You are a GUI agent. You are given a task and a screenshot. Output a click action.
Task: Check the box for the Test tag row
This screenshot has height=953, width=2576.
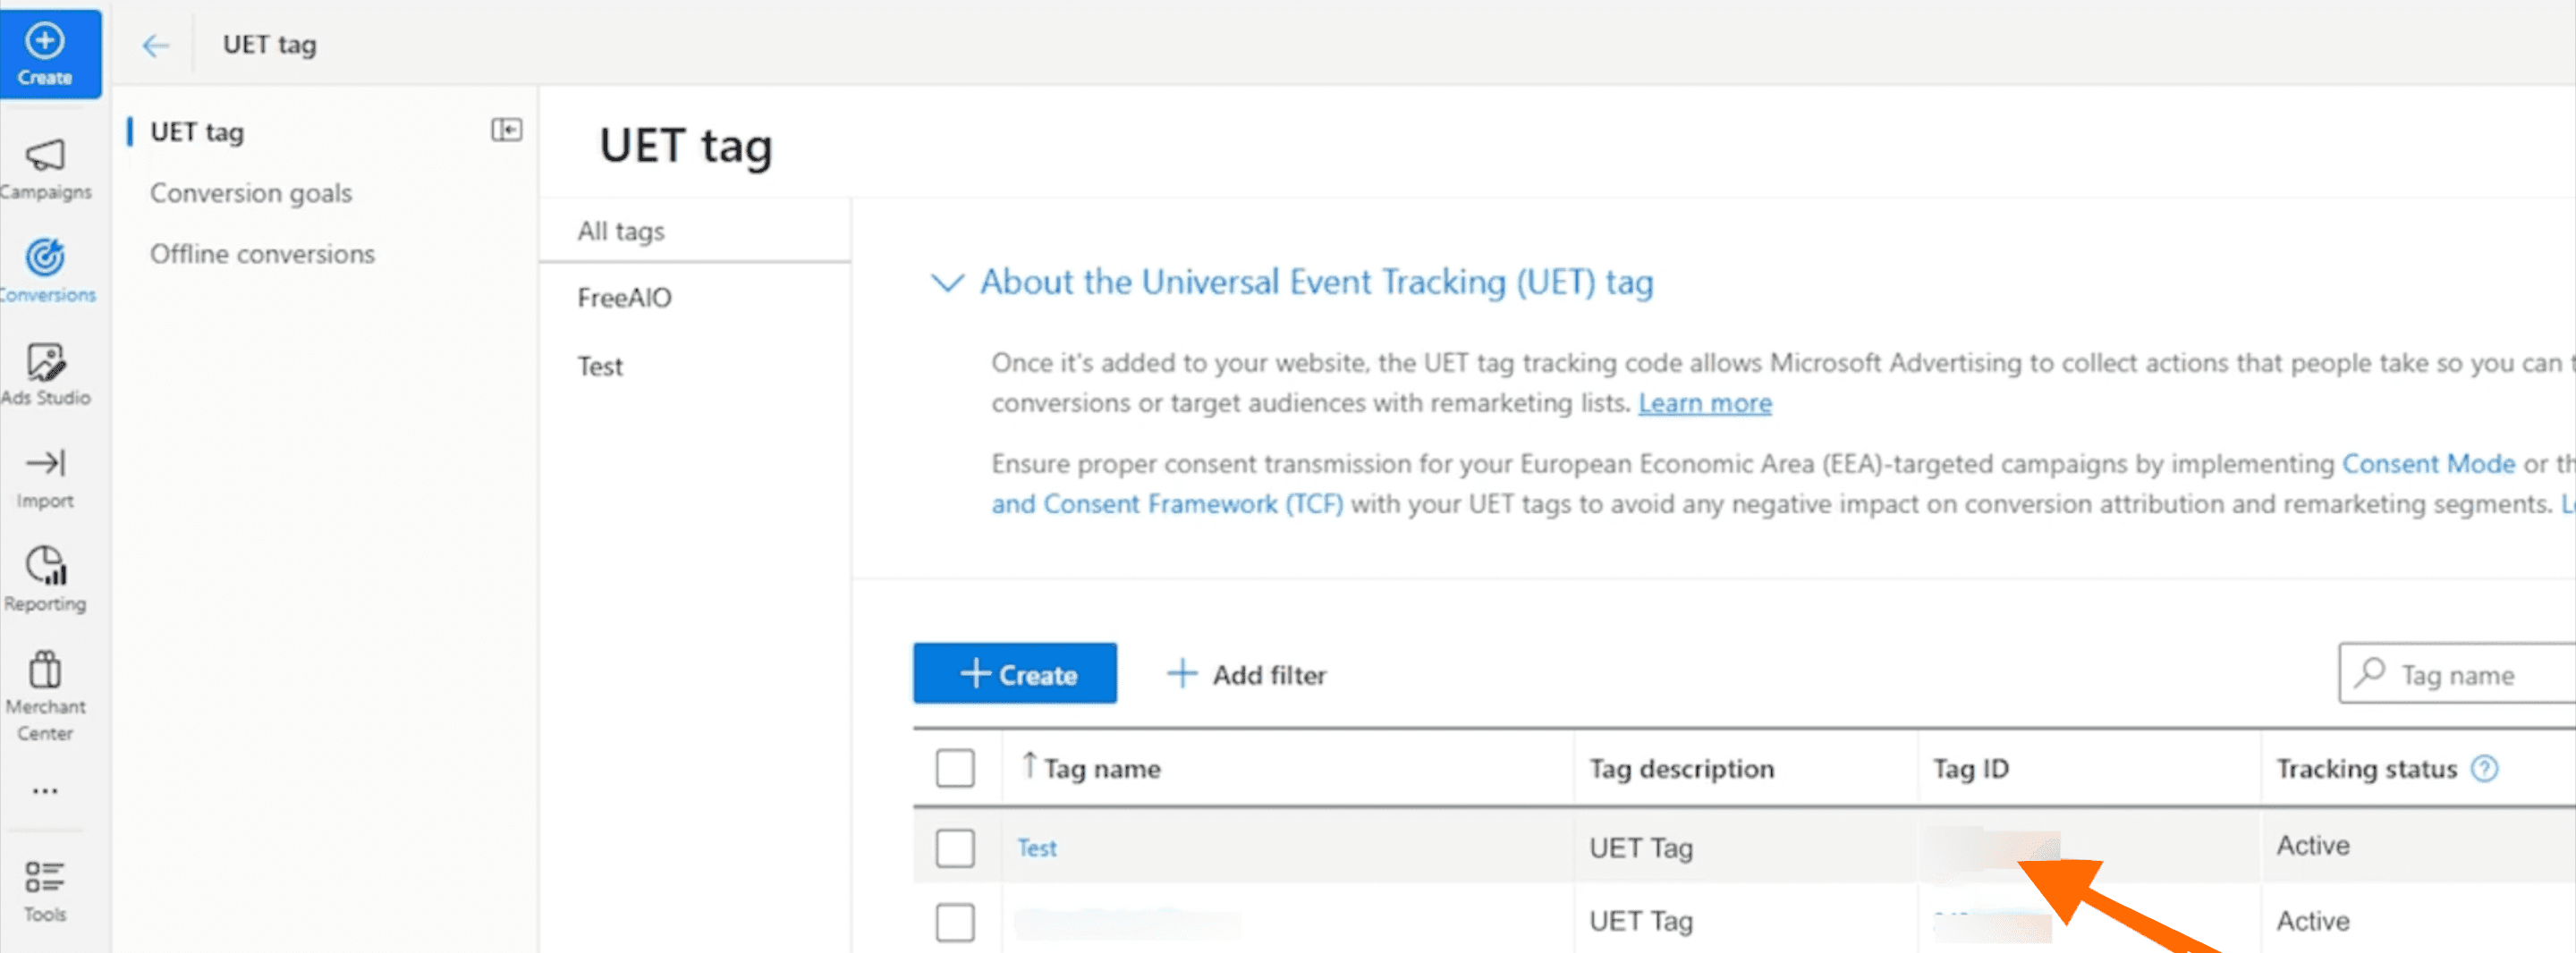[955, 848]
